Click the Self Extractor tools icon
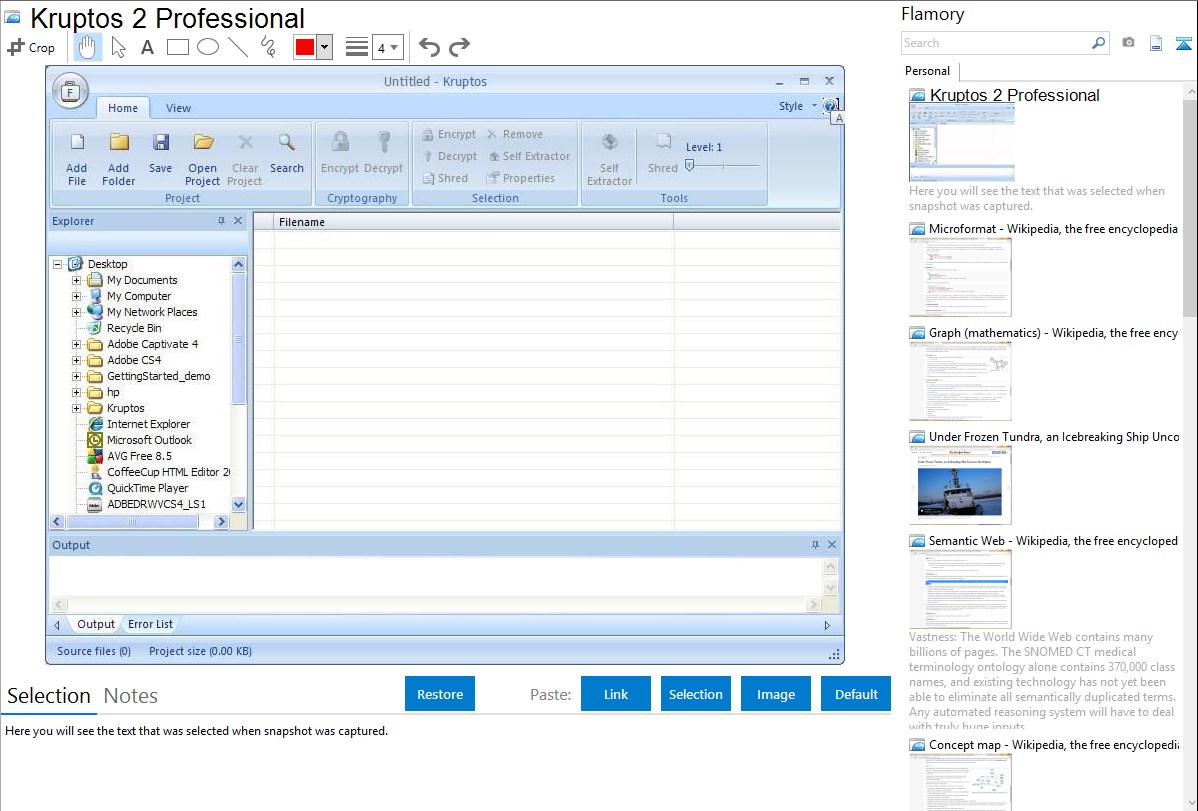Viewport: 1198px width, 811px height. tap(609, 142)
